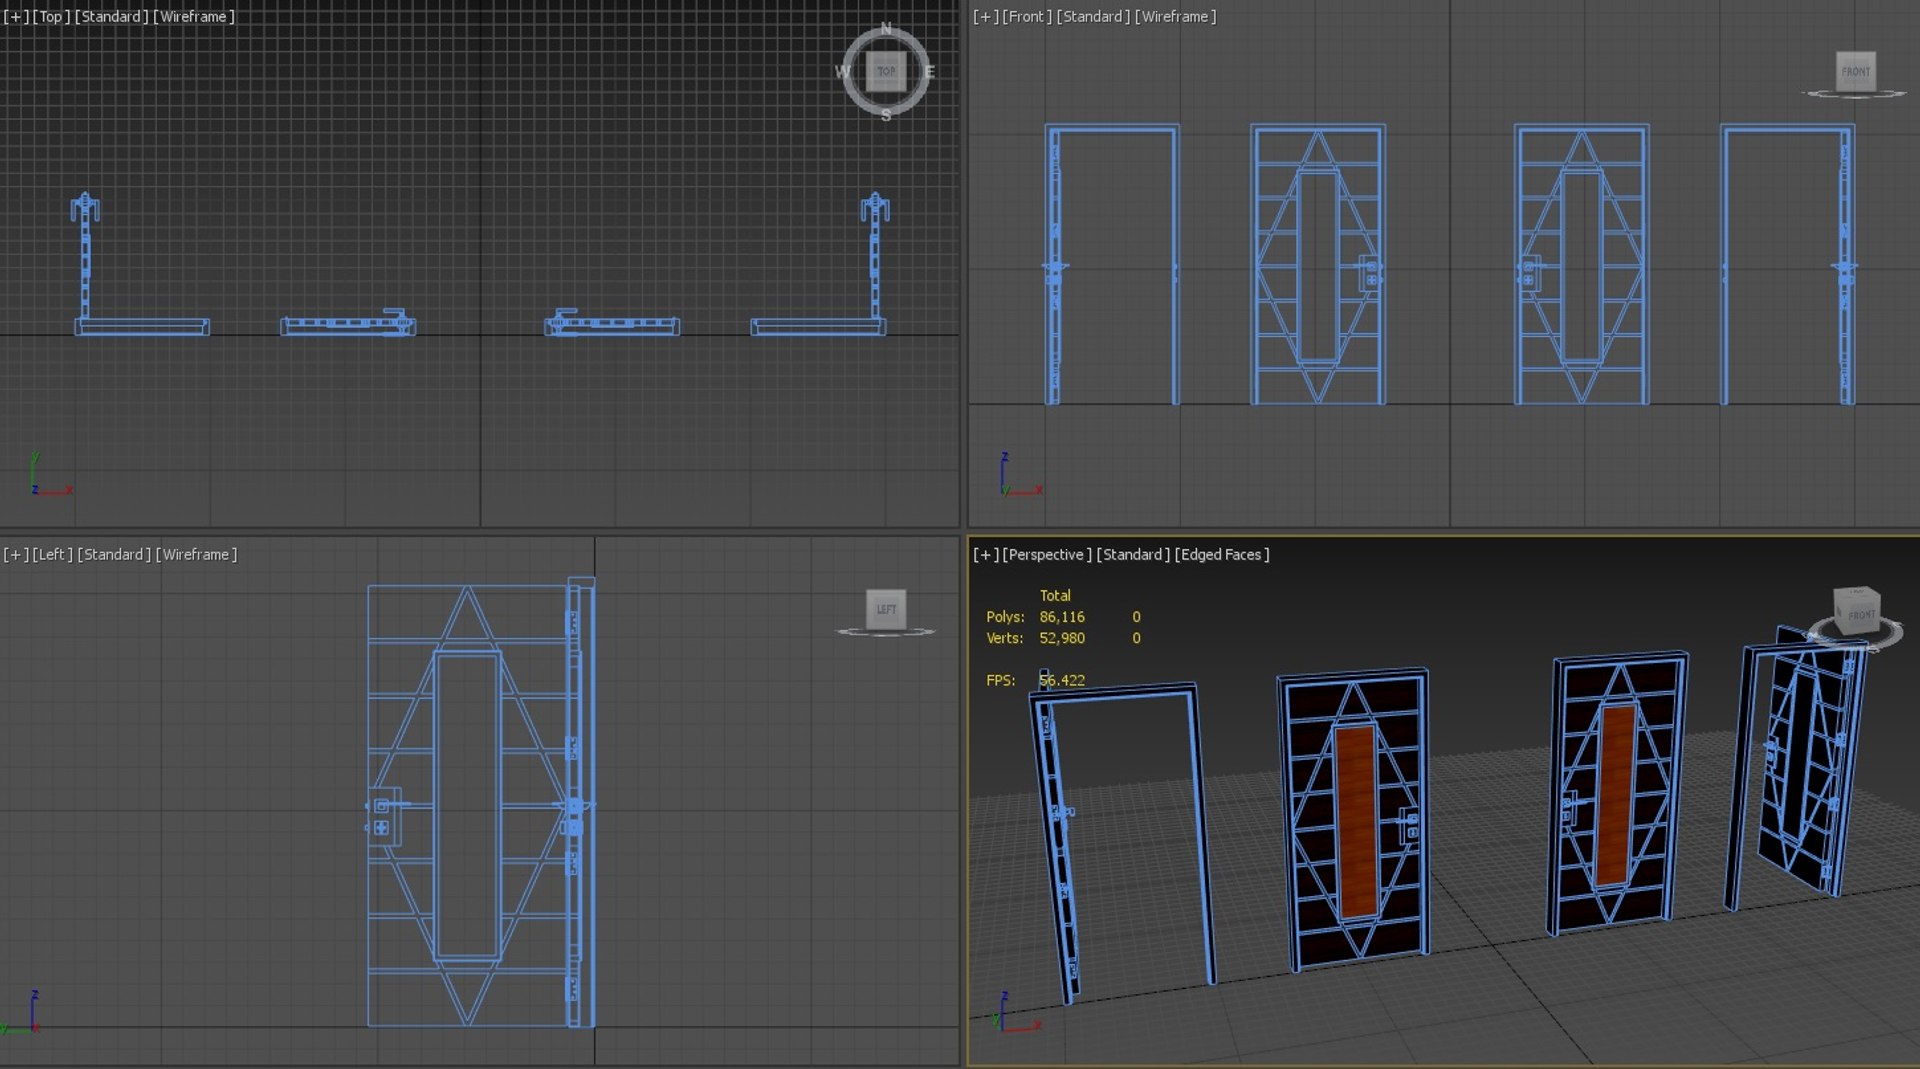
Task: Open the [Wireframe] menu in Top viewport
Action: tap(194, 17)
